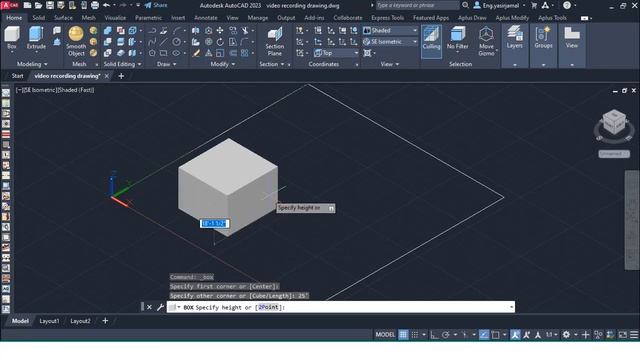Open the Surface ribbon tab
Screen dimensions: 640x360
pos(63,18)
